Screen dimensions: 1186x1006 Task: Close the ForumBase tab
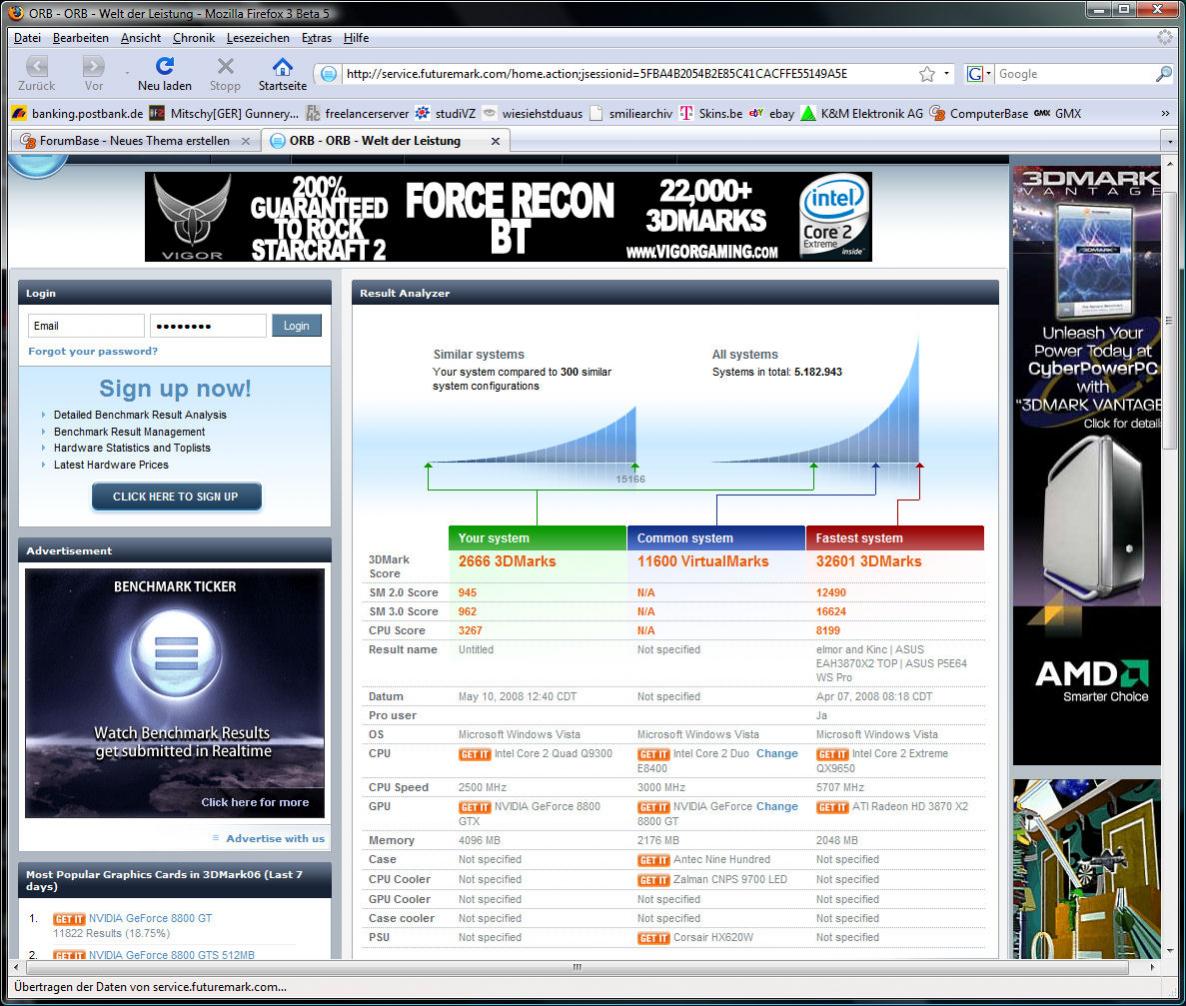pos(245,141)
